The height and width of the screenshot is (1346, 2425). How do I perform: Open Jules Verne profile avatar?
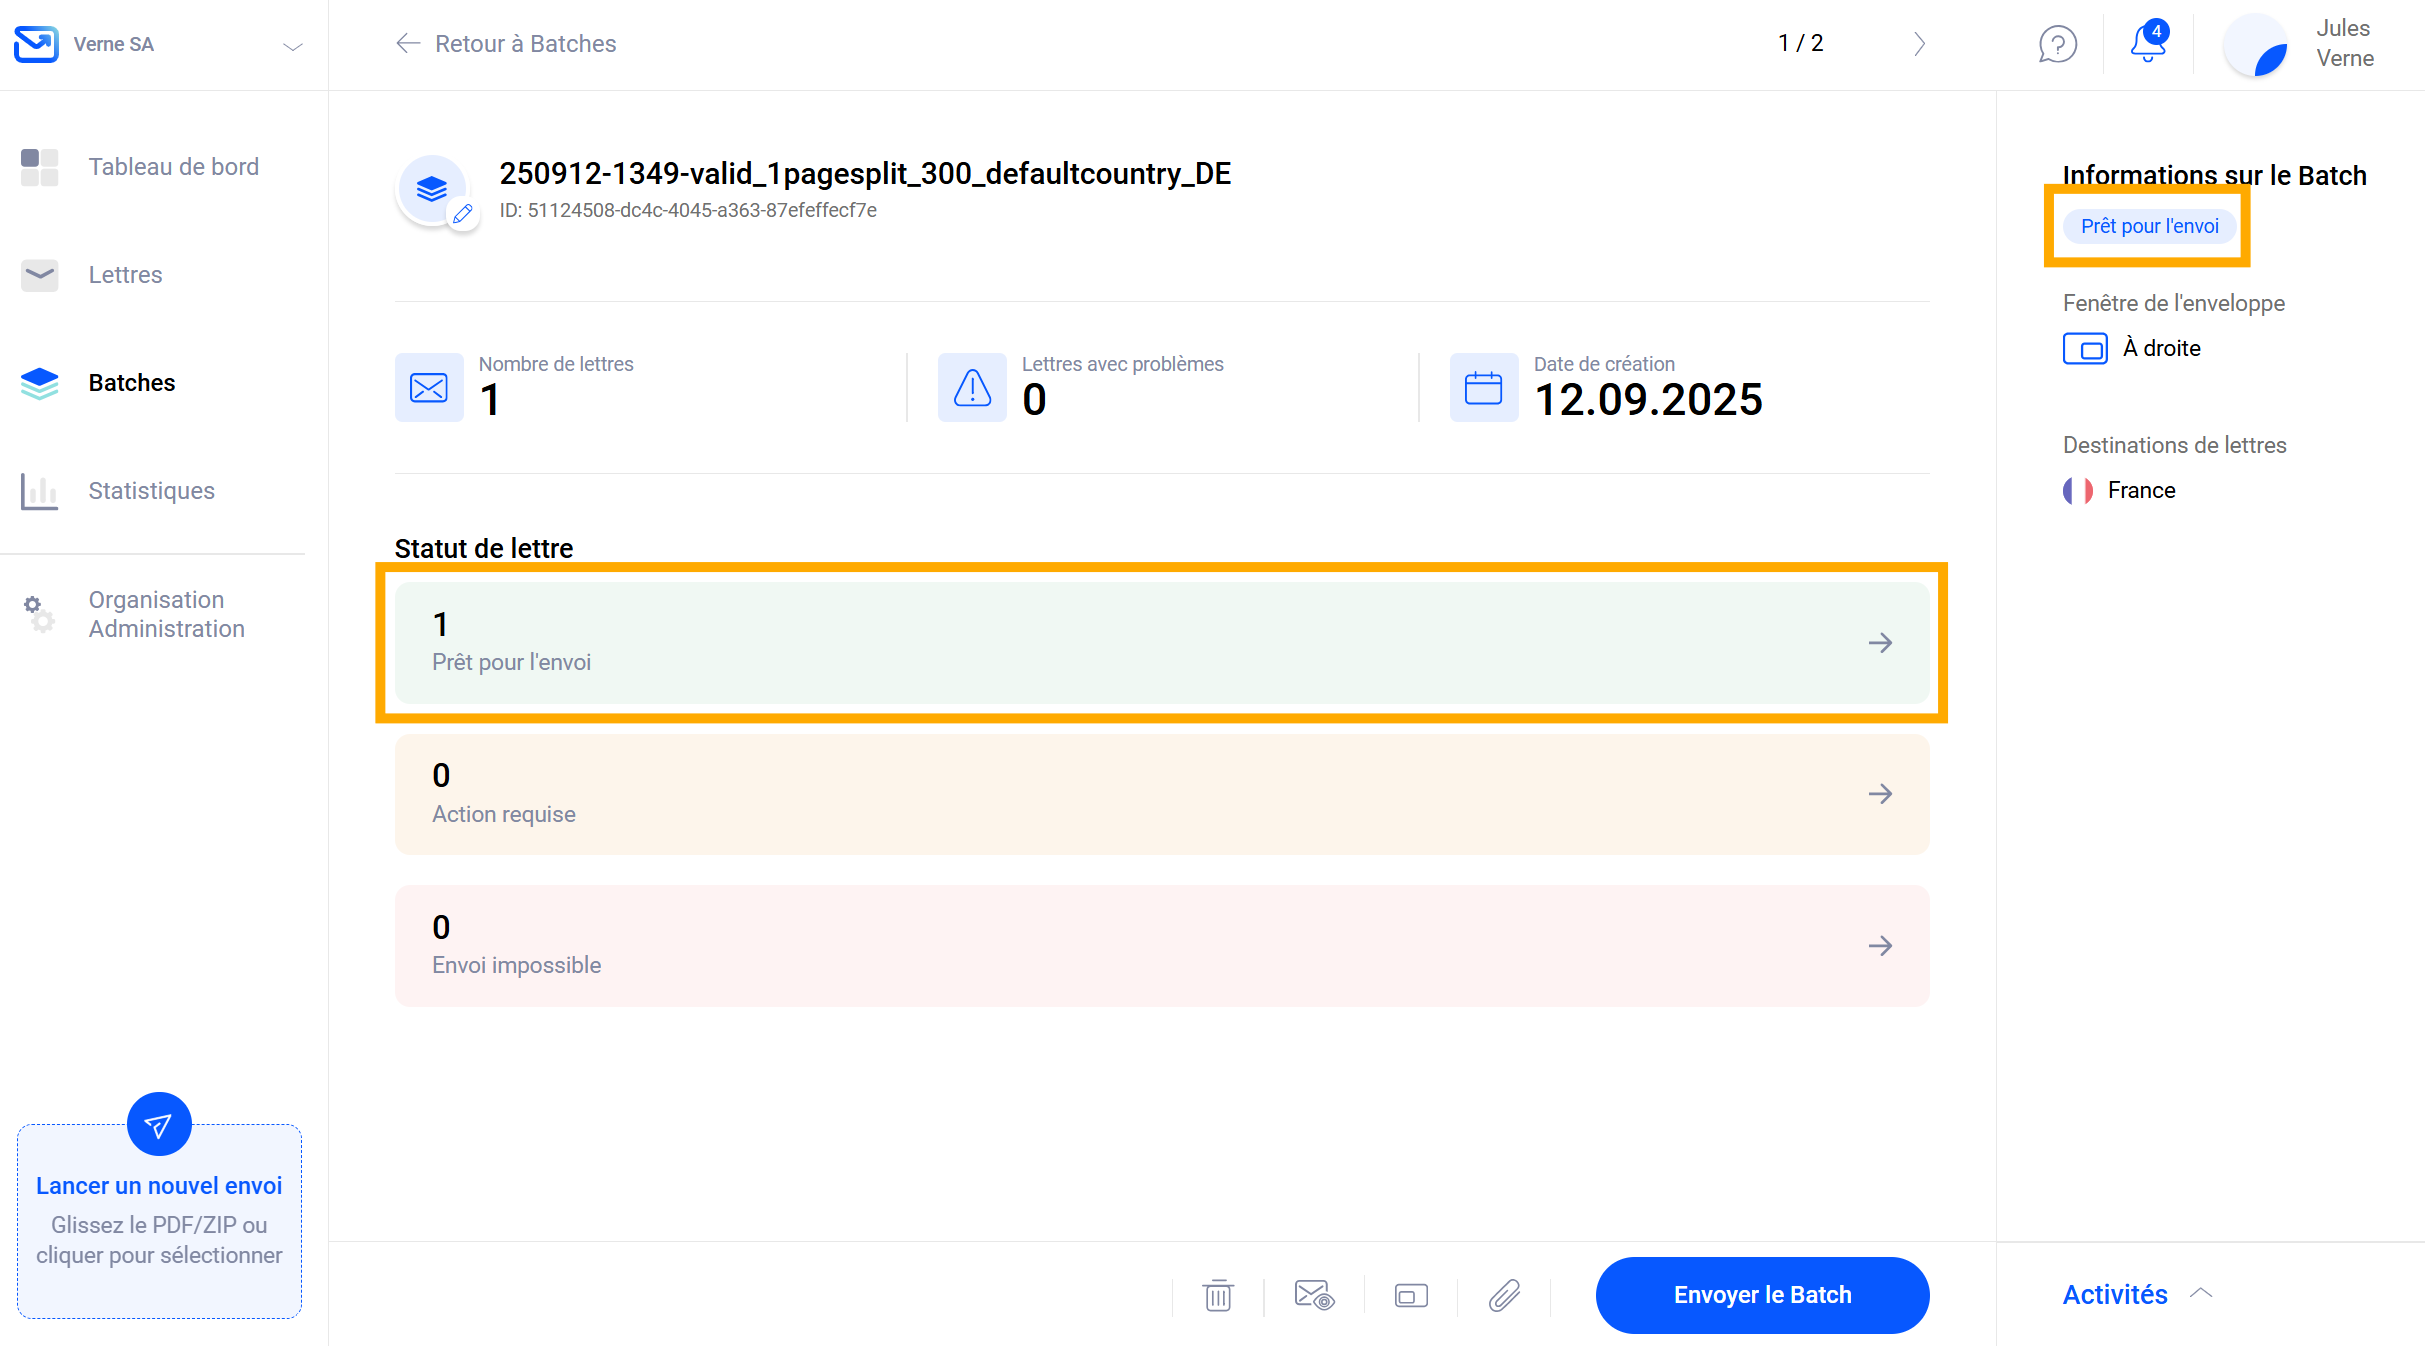click(2255, 44)
